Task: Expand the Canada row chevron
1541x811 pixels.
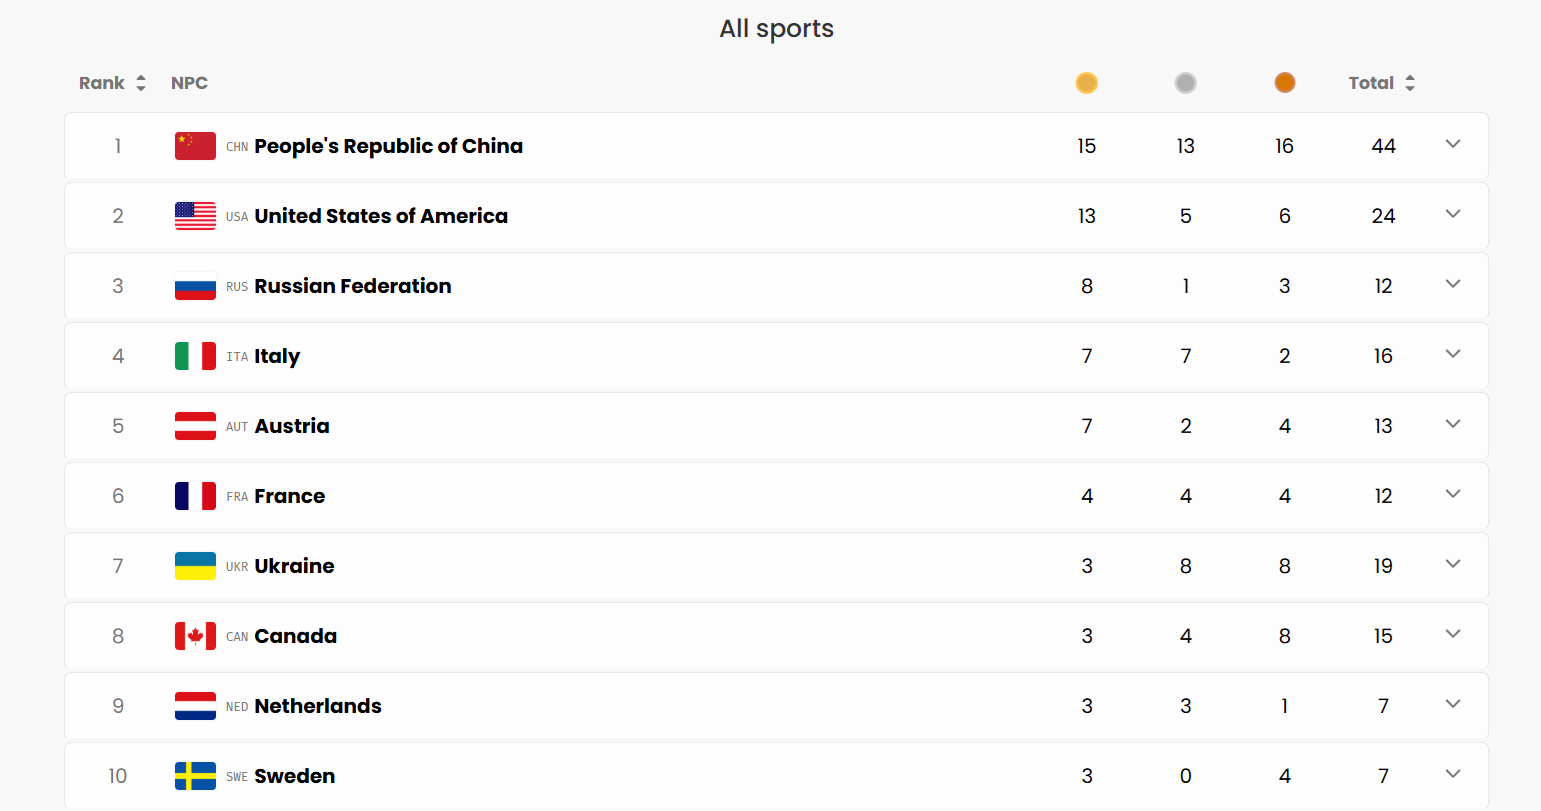Action: 1453,634
